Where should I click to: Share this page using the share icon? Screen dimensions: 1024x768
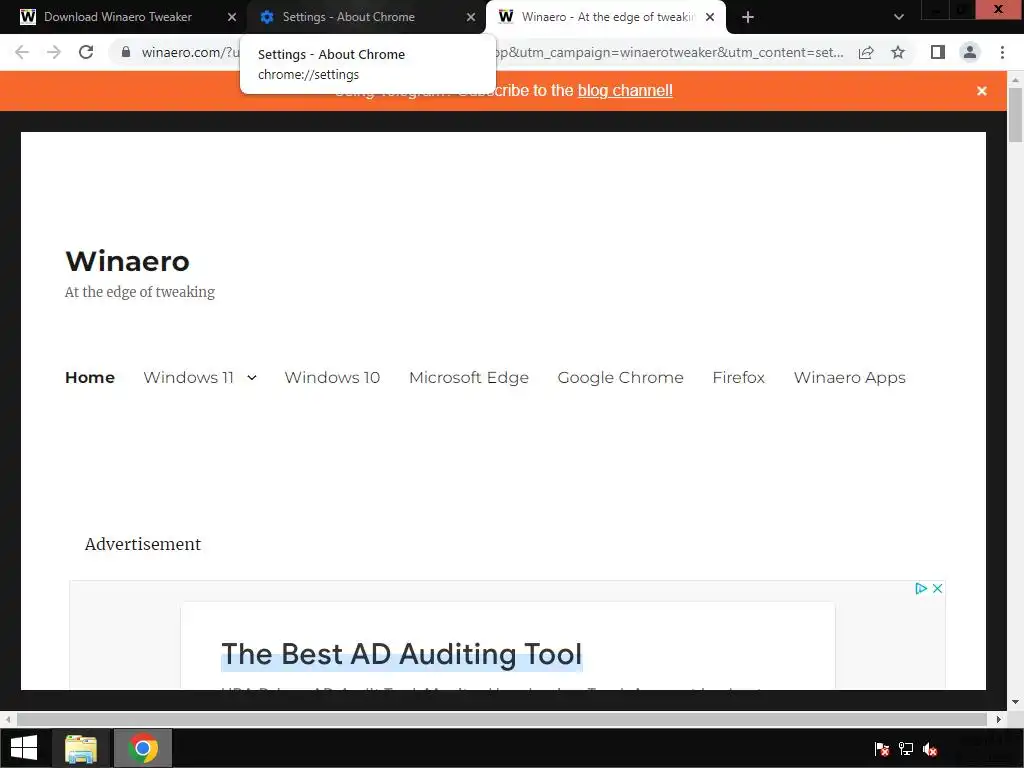(x=866, y=52)
